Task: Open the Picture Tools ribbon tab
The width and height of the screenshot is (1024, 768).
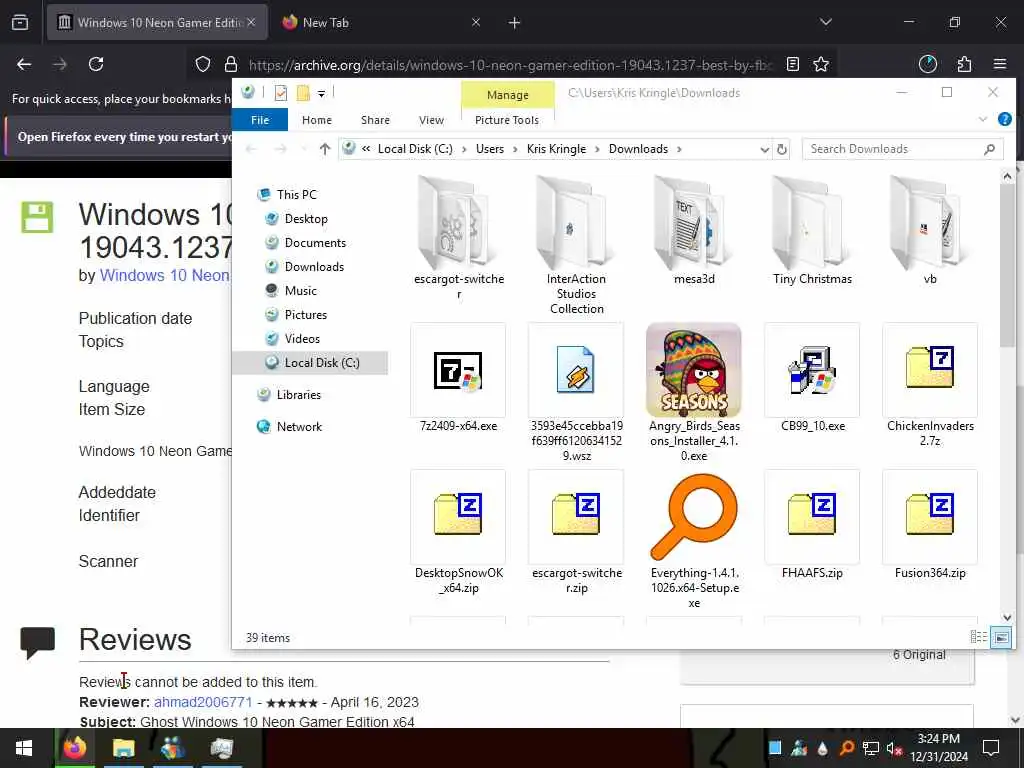Action: coord(507,120)
